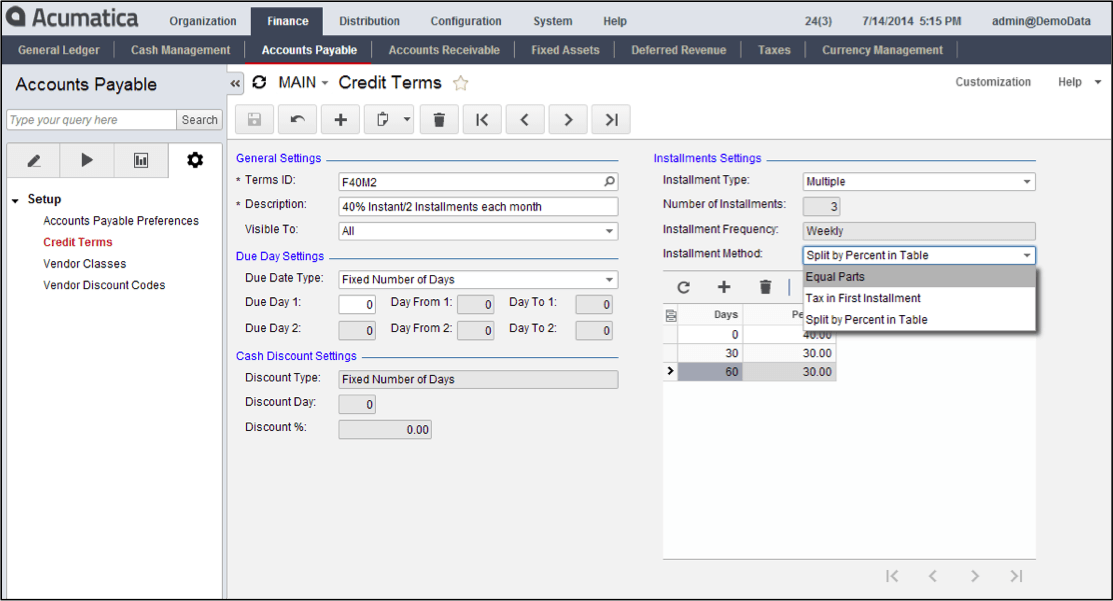
Task: Open Vendor Classes
Action: pos(84,264)
